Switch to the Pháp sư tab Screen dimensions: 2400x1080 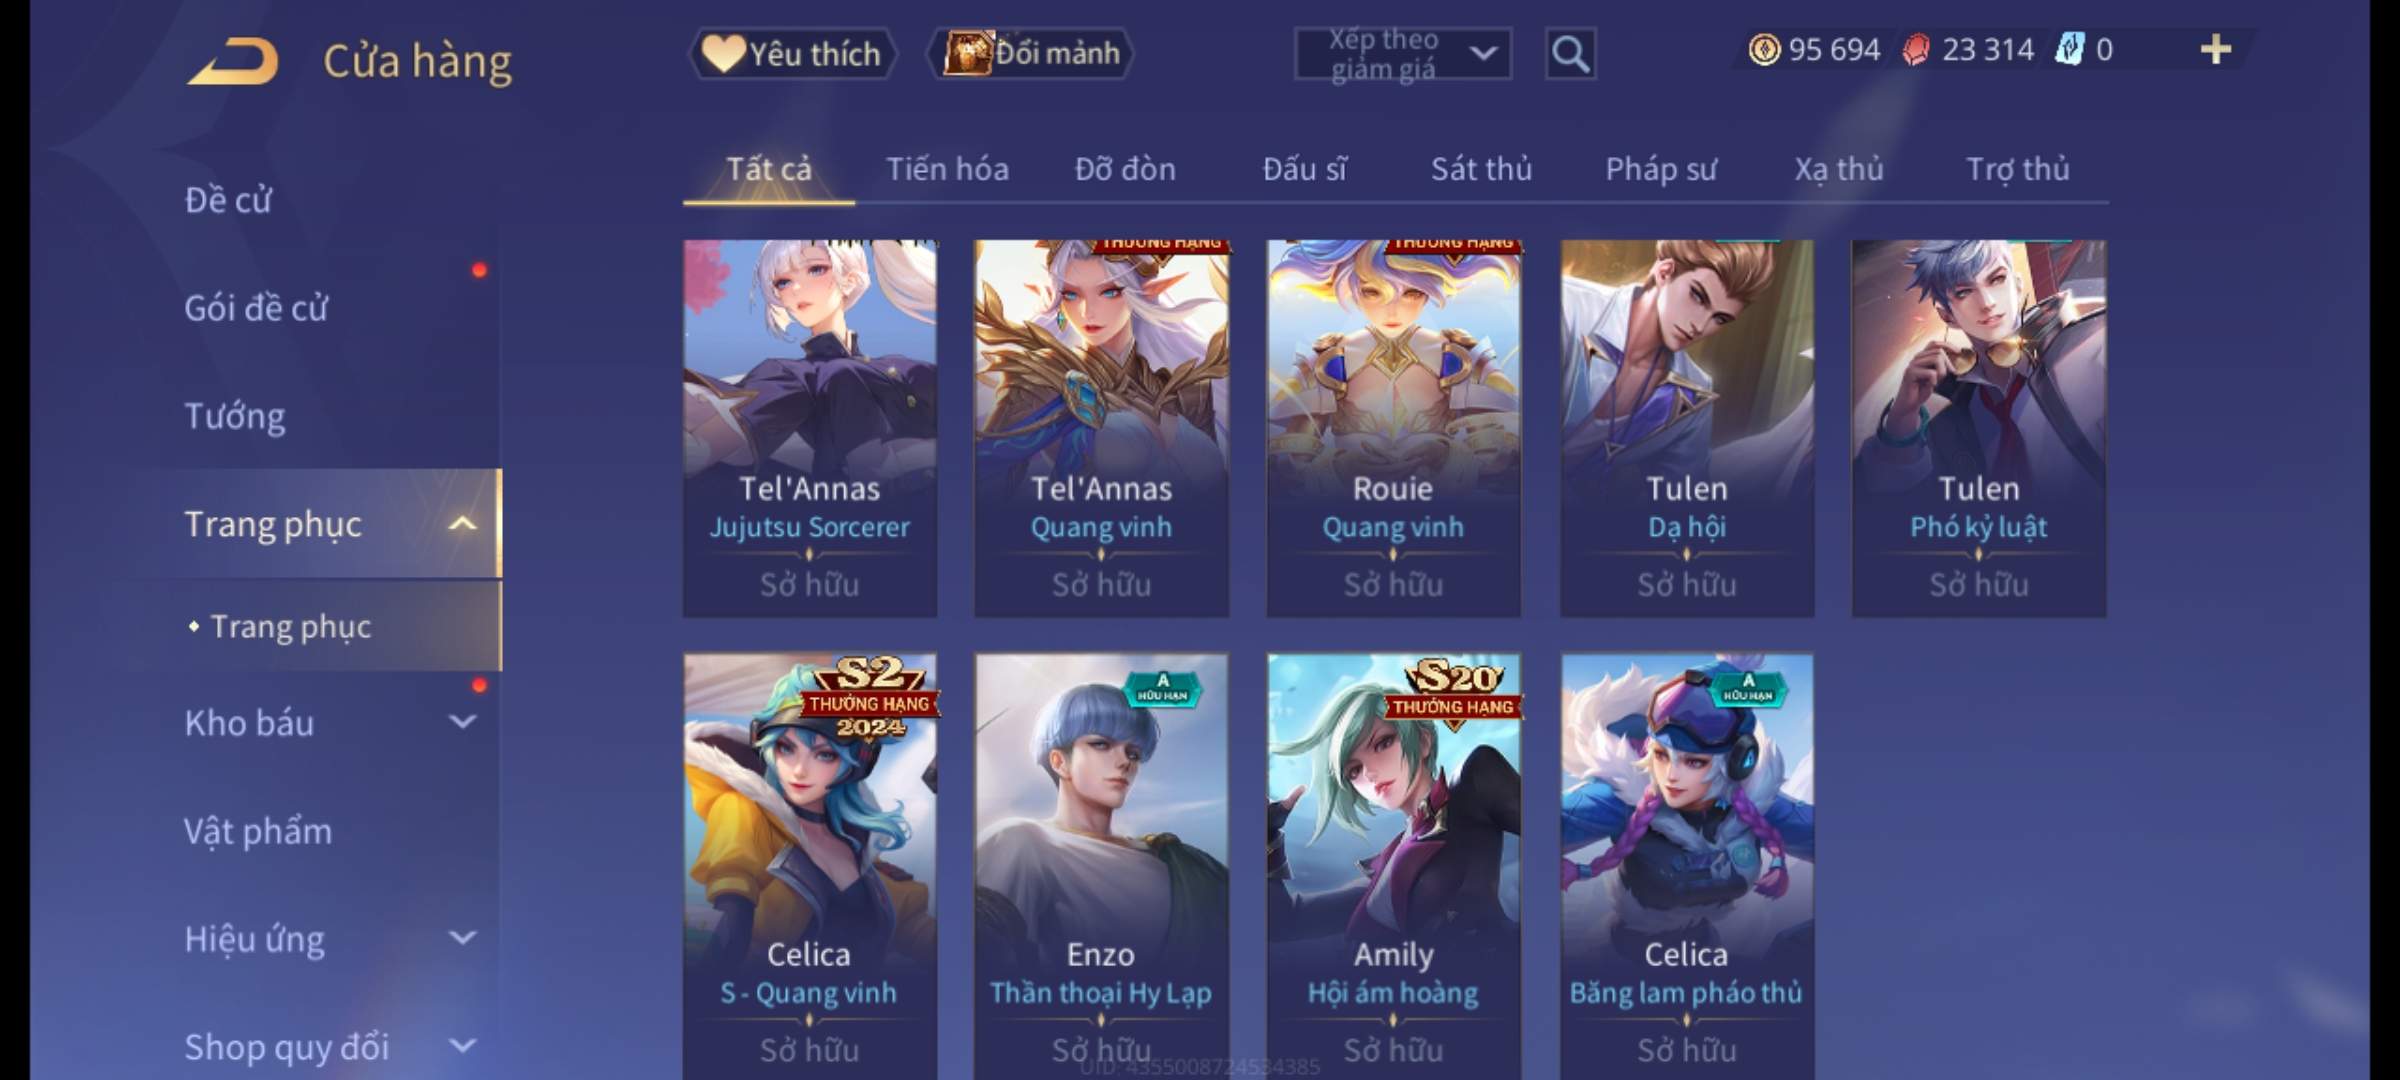point(1660,169)
